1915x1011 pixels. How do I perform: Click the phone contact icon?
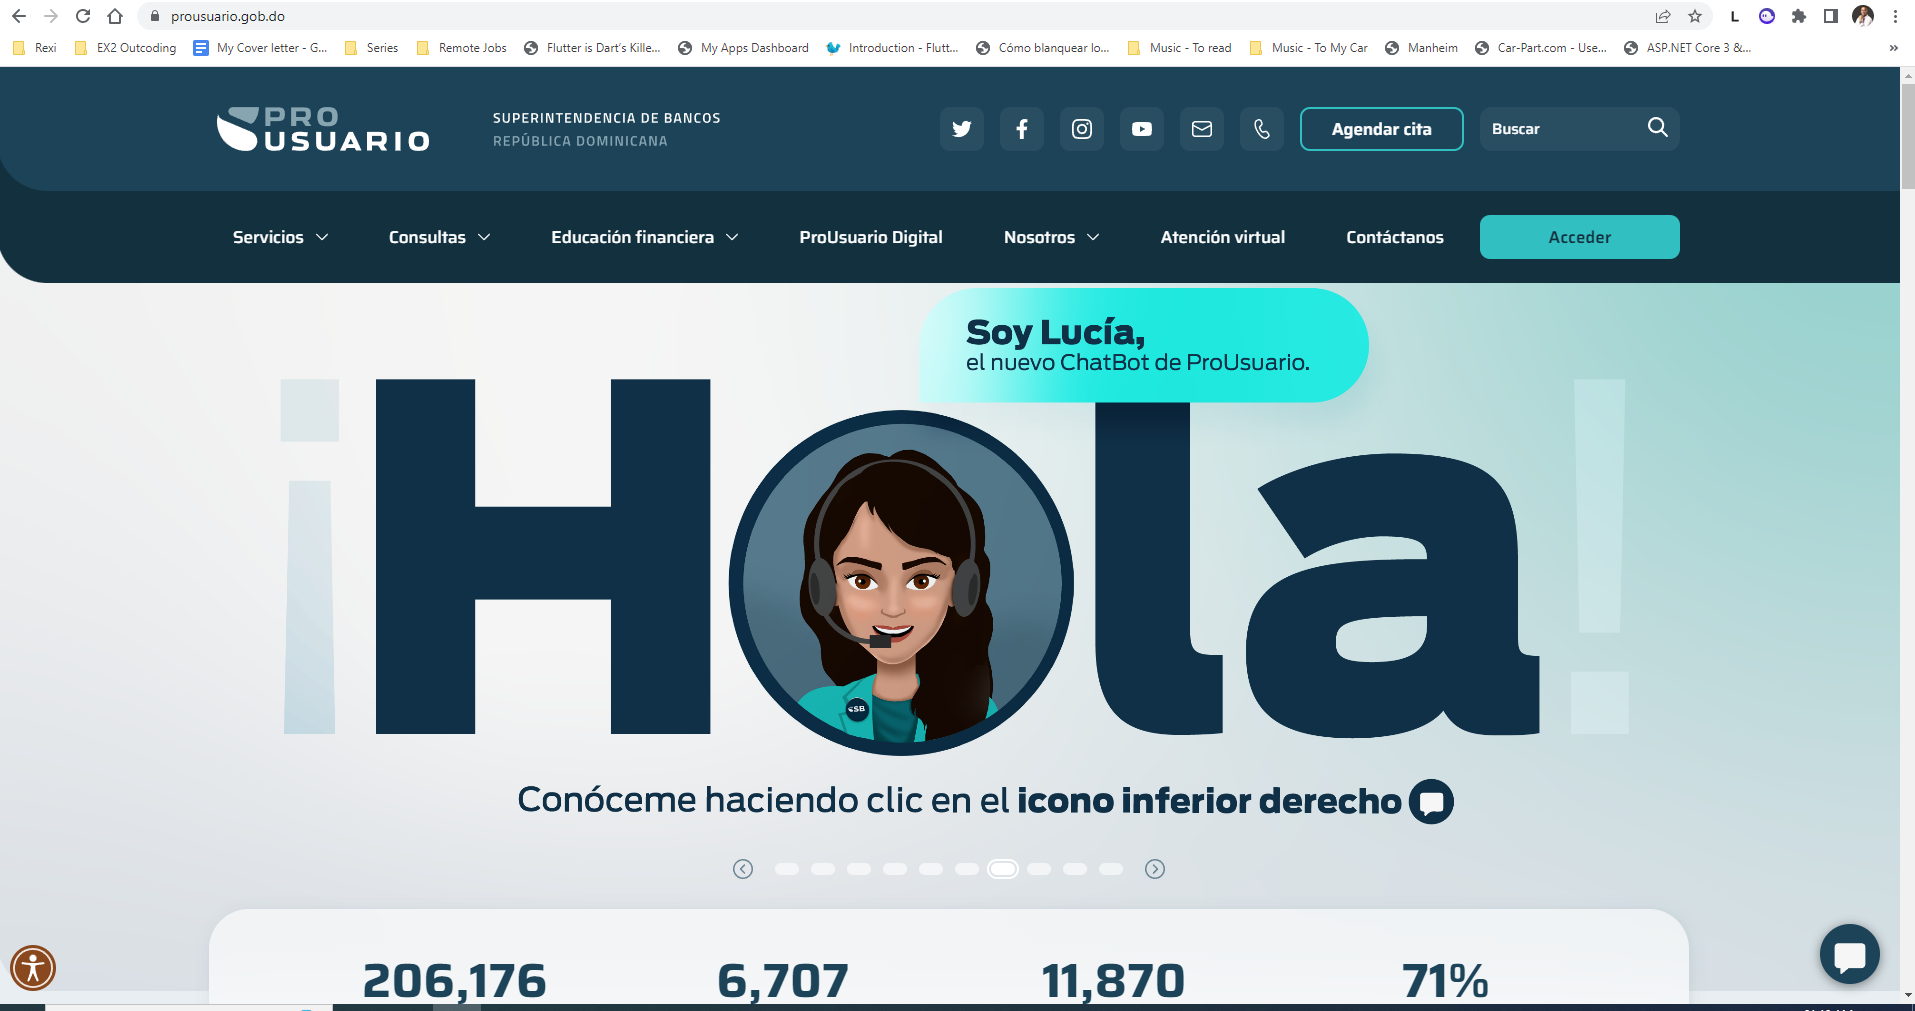pos(1261,129)
